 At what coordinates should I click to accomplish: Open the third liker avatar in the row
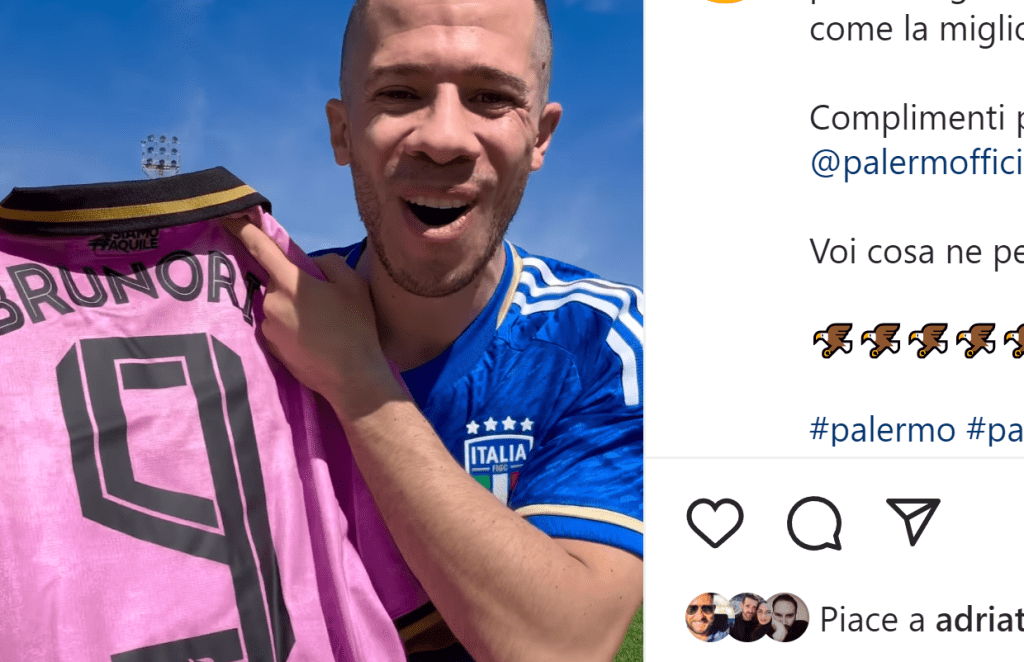788,617
